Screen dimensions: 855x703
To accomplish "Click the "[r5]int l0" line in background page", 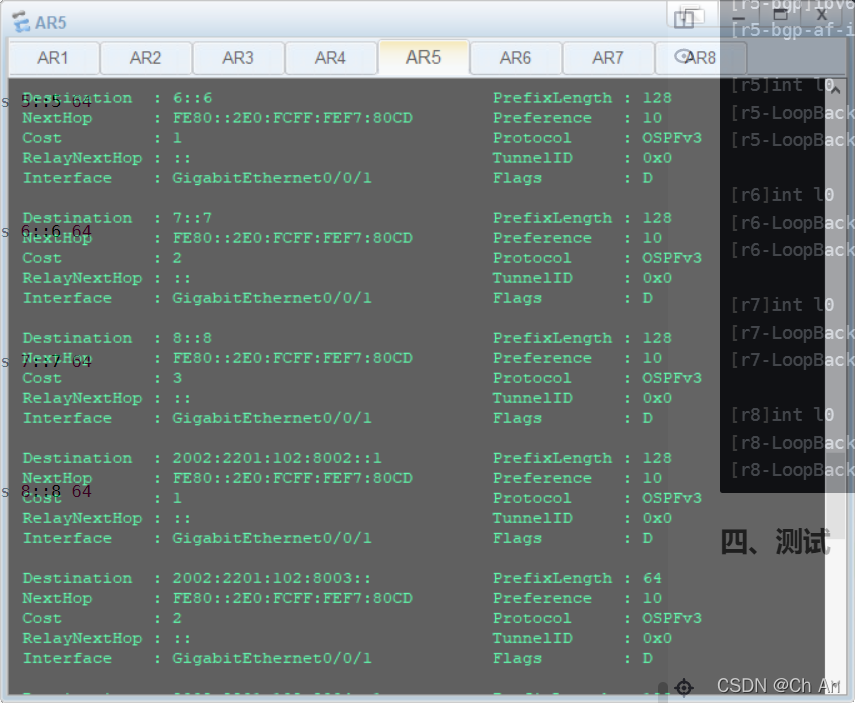I will 782,86.
